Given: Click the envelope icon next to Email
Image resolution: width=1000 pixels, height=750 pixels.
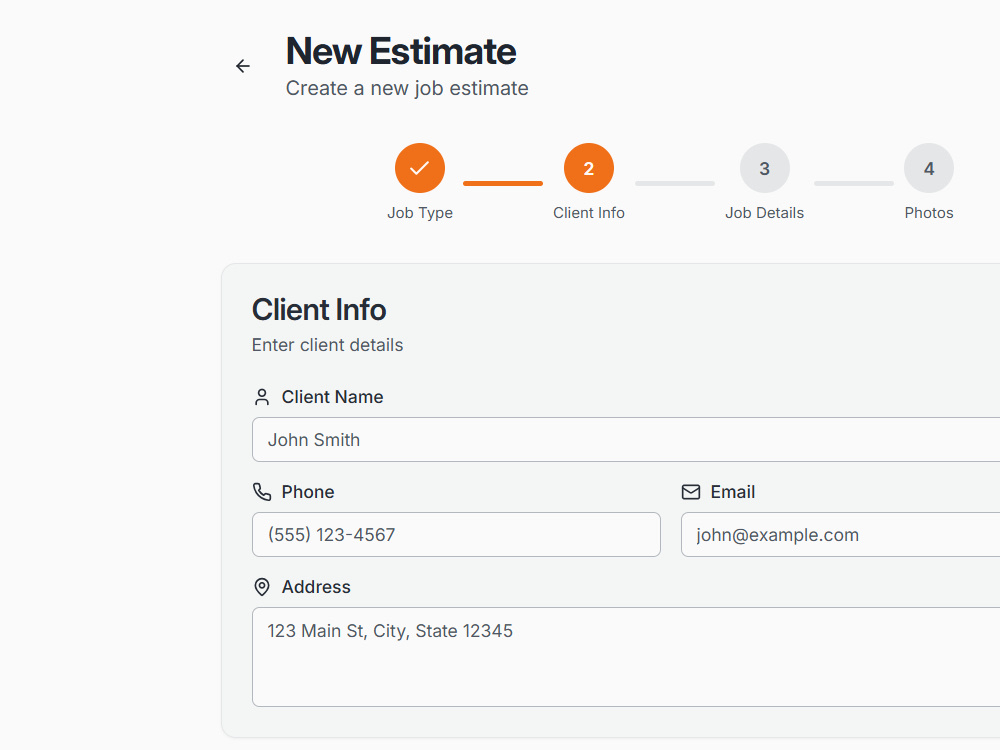Looking at the screenshot, I should [691, 492].
